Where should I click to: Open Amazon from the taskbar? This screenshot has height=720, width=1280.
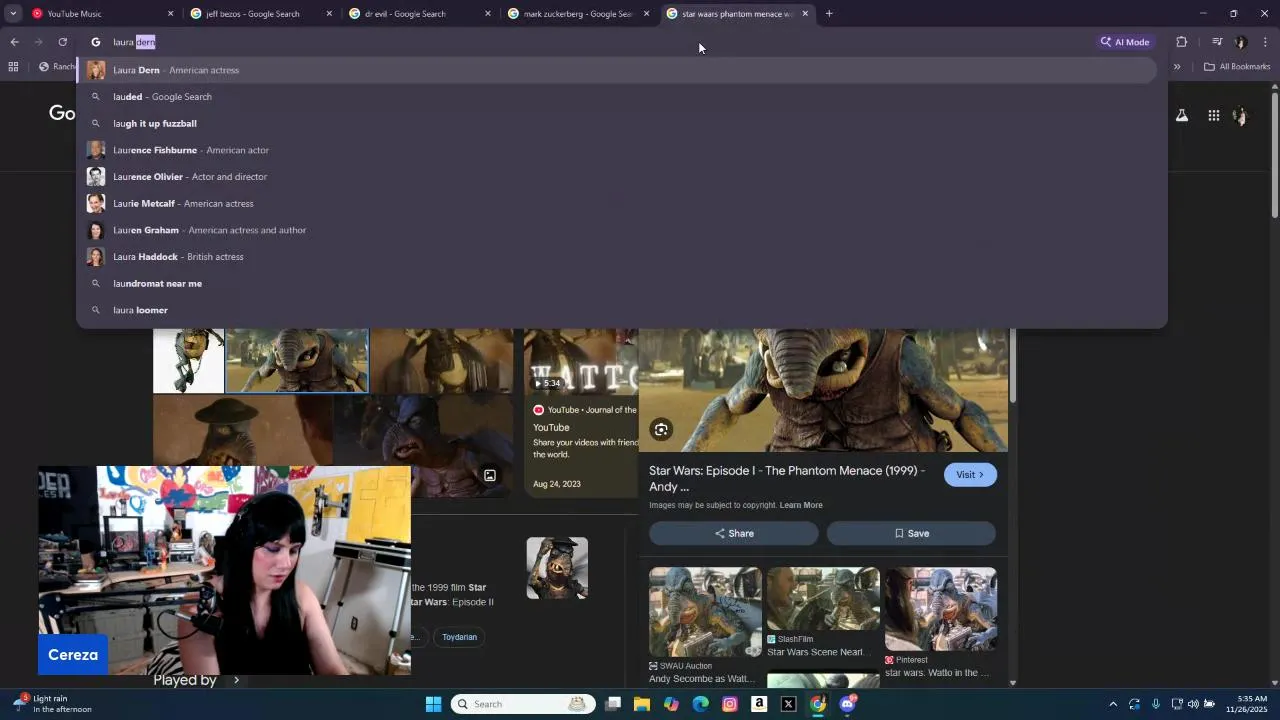pos(759,704)
